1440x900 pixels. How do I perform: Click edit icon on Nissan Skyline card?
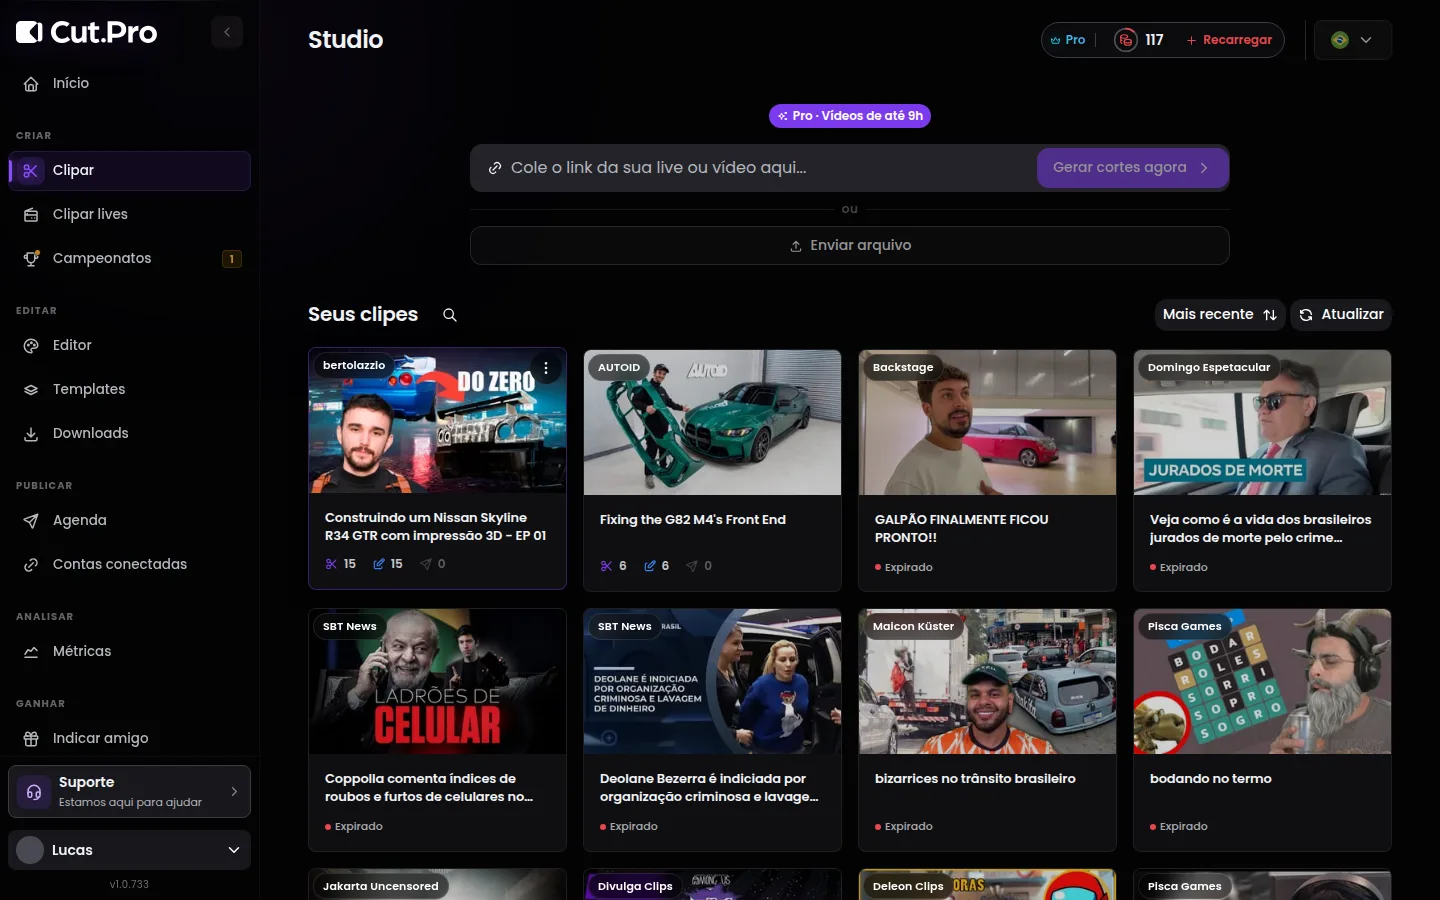pyautogui.click(x=379, y=565)
